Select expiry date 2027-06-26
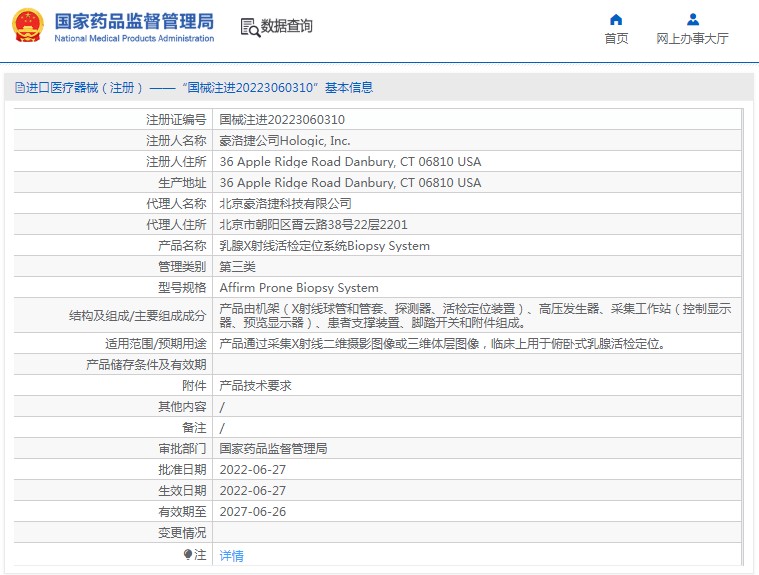This screenshot has height=575, width=759. pos(253,512)
